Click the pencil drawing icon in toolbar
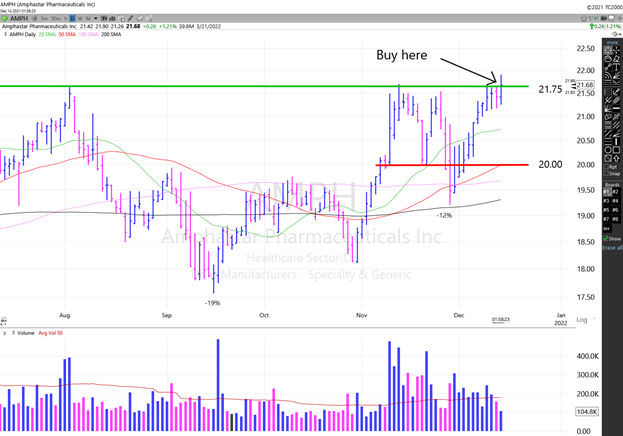The height and width of the screenshot is (436, 623). click(130, 18)
